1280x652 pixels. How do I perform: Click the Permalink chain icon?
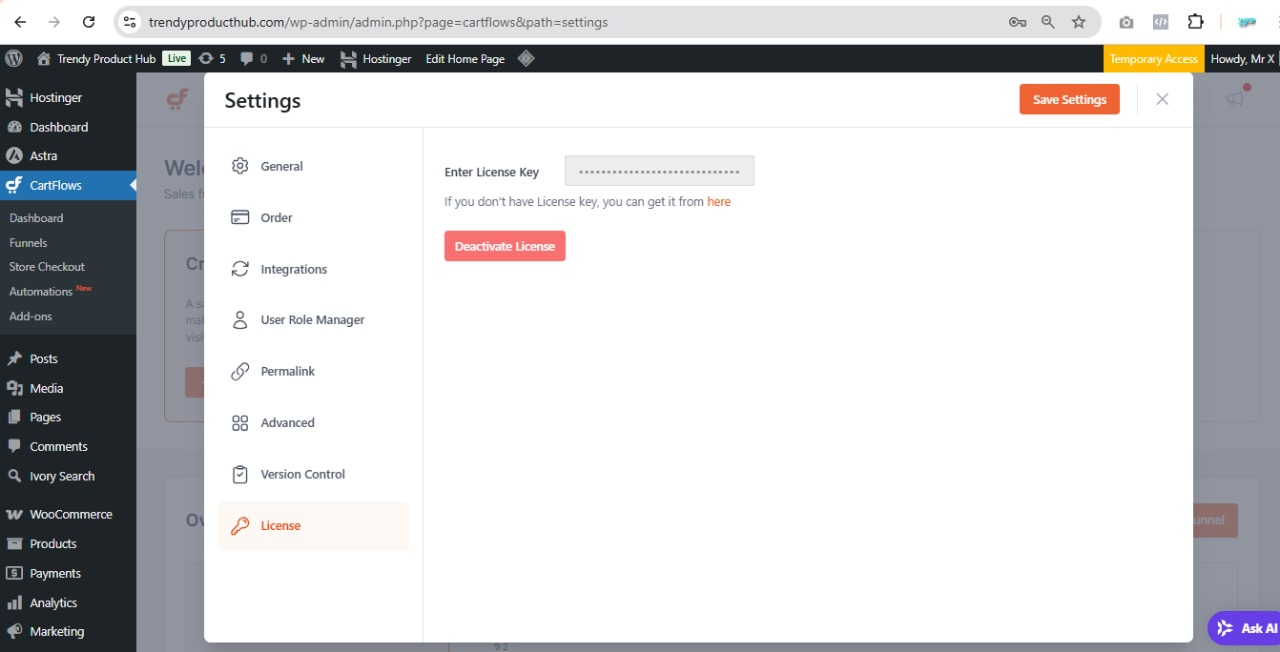(240, 371)
